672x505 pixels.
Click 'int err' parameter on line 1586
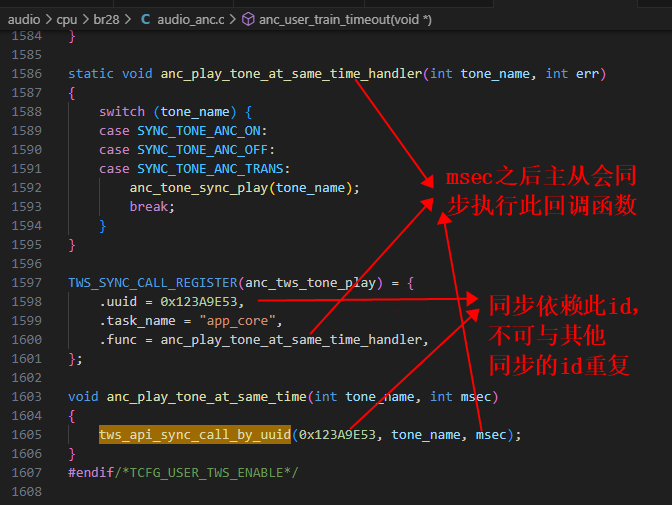pyautogui.click(x=572, y=74)
